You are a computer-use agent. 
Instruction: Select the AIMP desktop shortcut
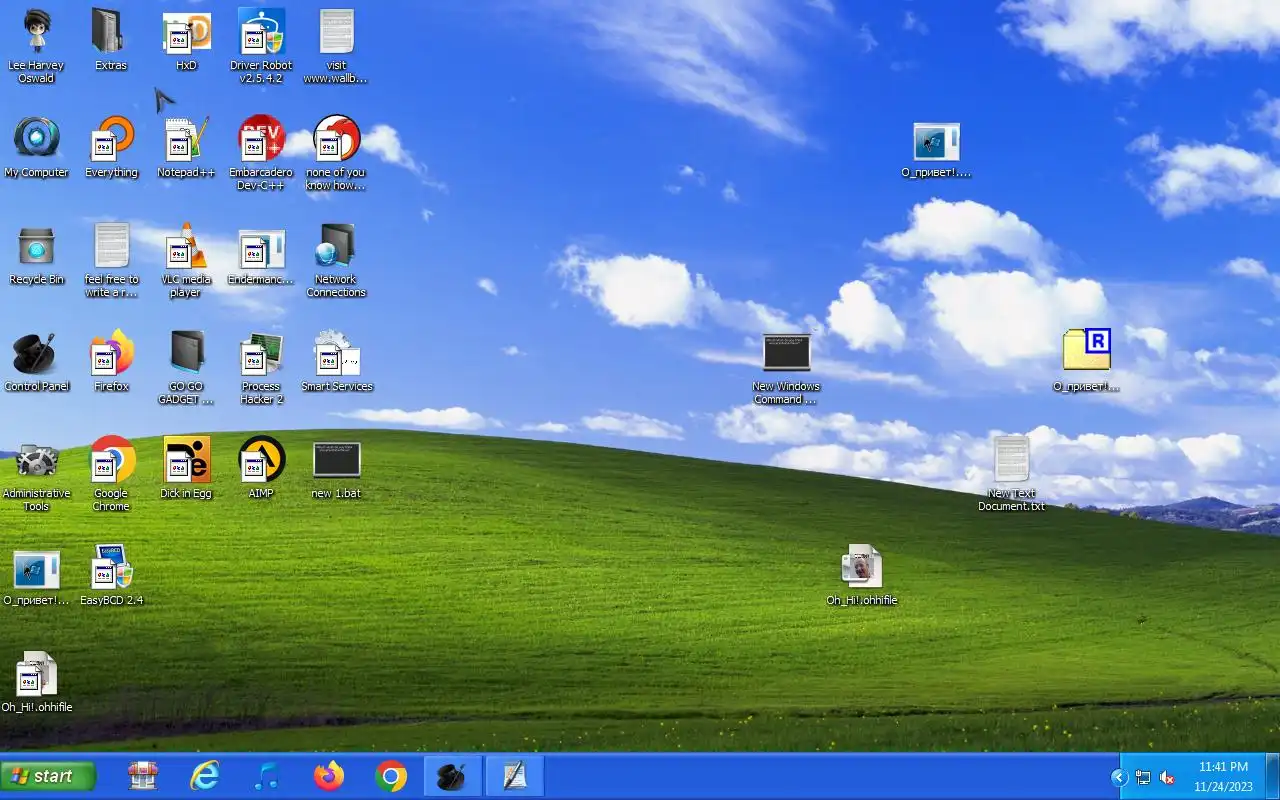(261, 468)
